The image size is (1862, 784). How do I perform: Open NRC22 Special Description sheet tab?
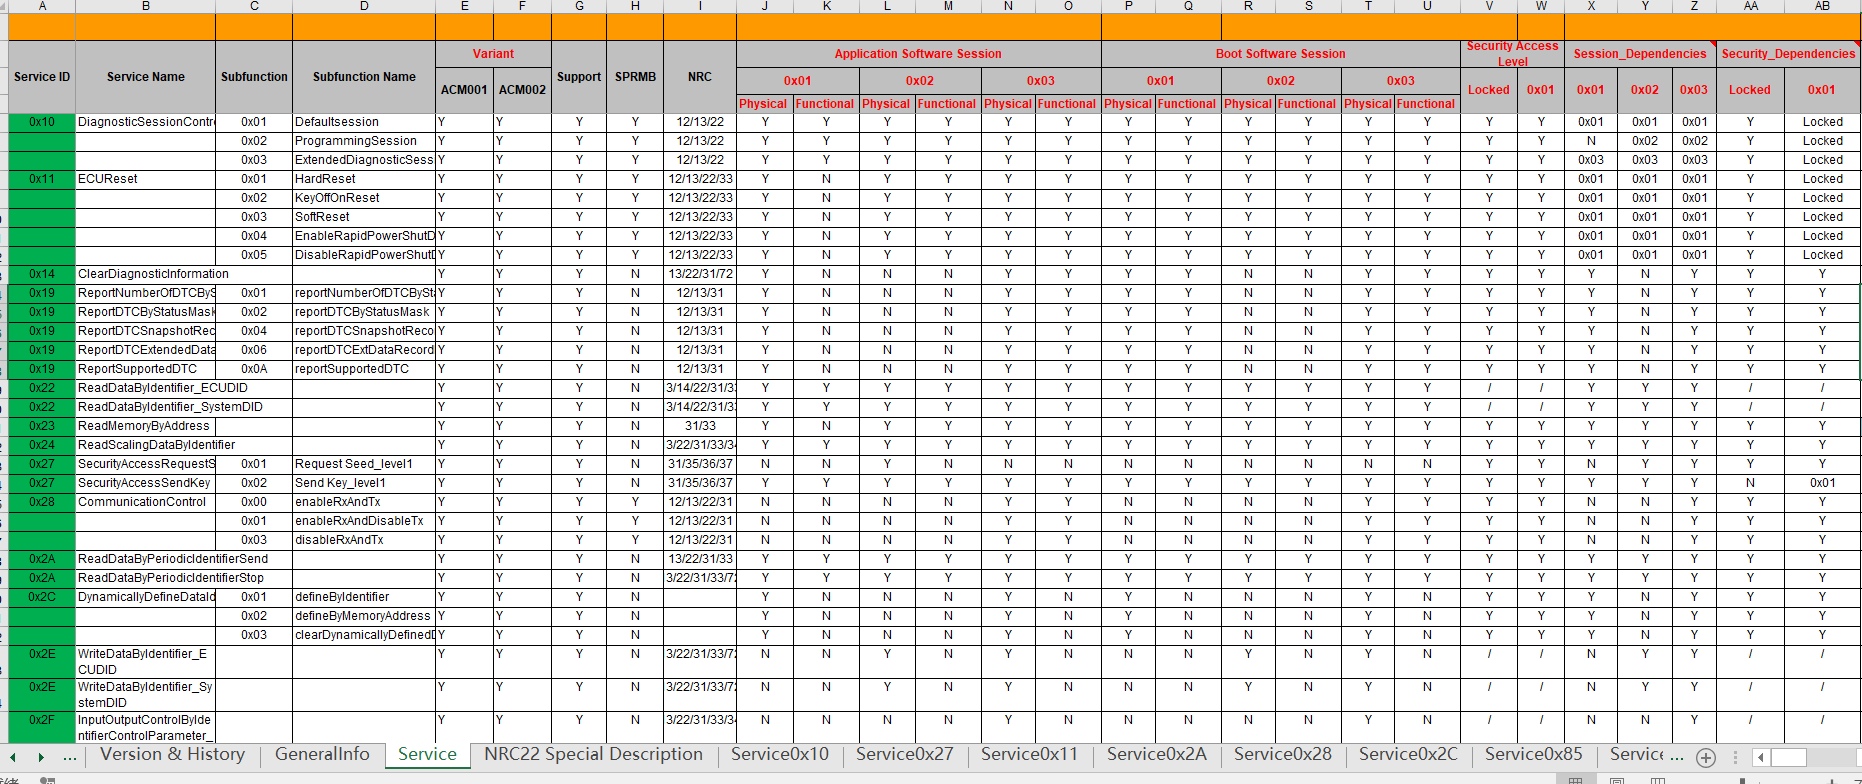click(593, 755)
